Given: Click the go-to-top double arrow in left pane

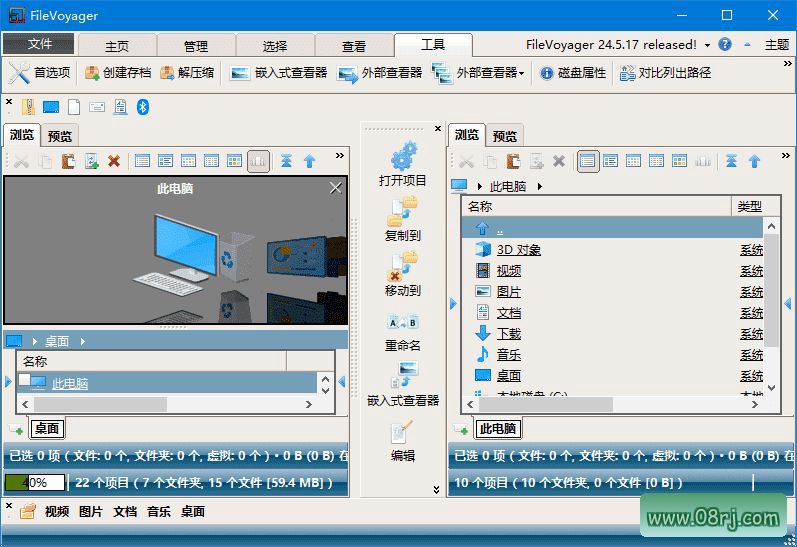Looking at the screenshot, I should tap(287, 161).
